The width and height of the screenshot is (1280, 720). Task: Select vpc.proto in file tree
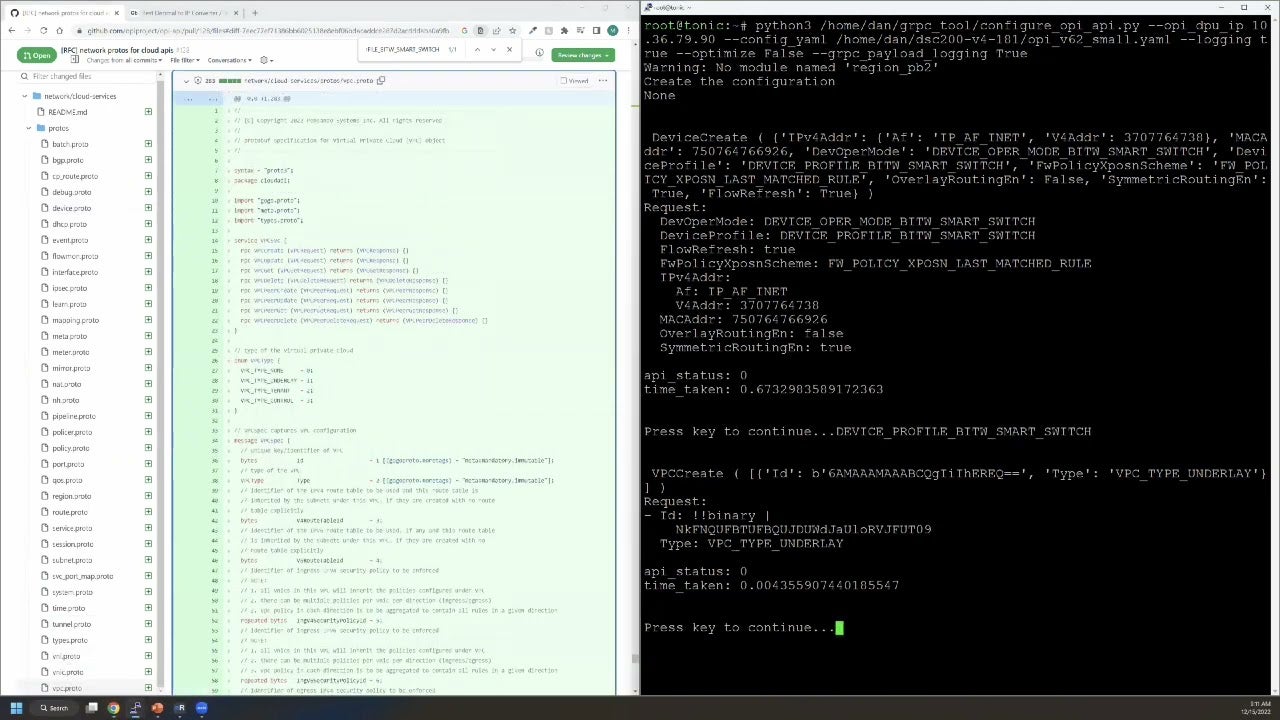click(x=67, y=688)
